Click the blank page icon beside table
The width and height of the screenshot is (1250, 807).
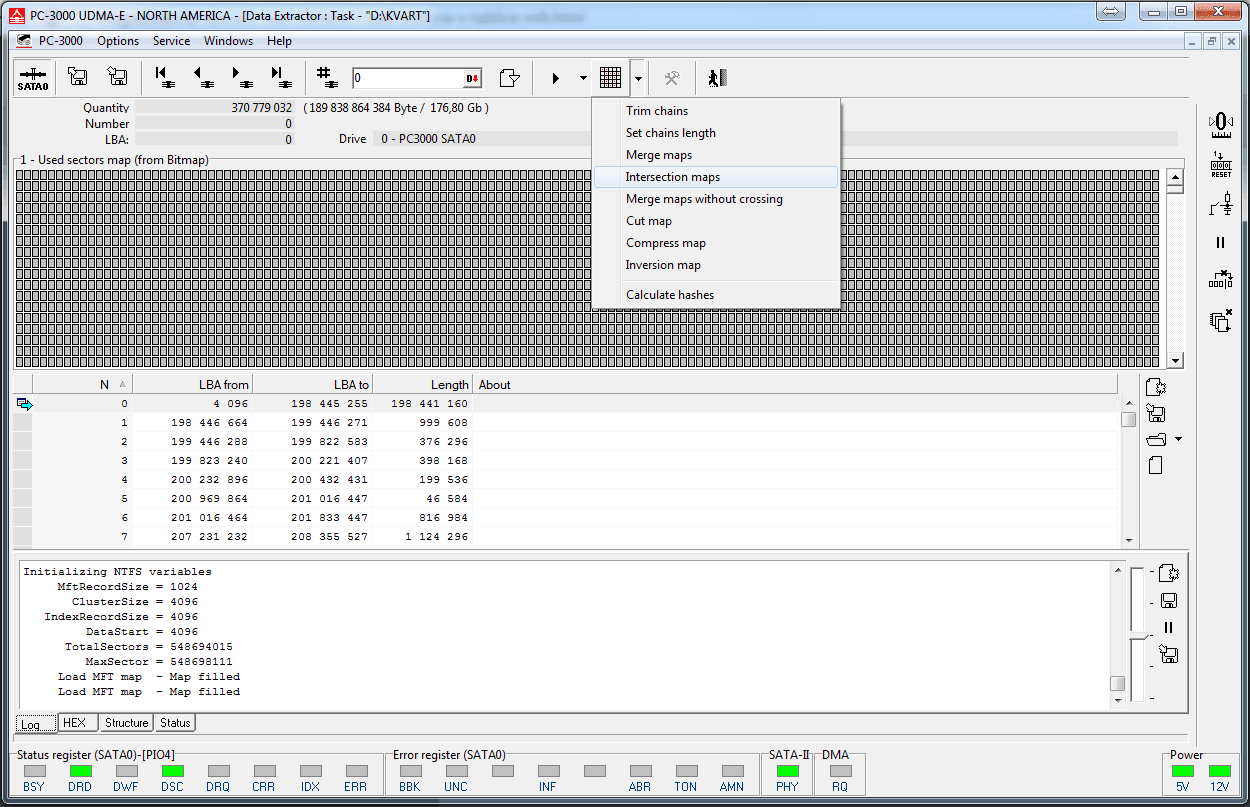(x=1156, y=465)
